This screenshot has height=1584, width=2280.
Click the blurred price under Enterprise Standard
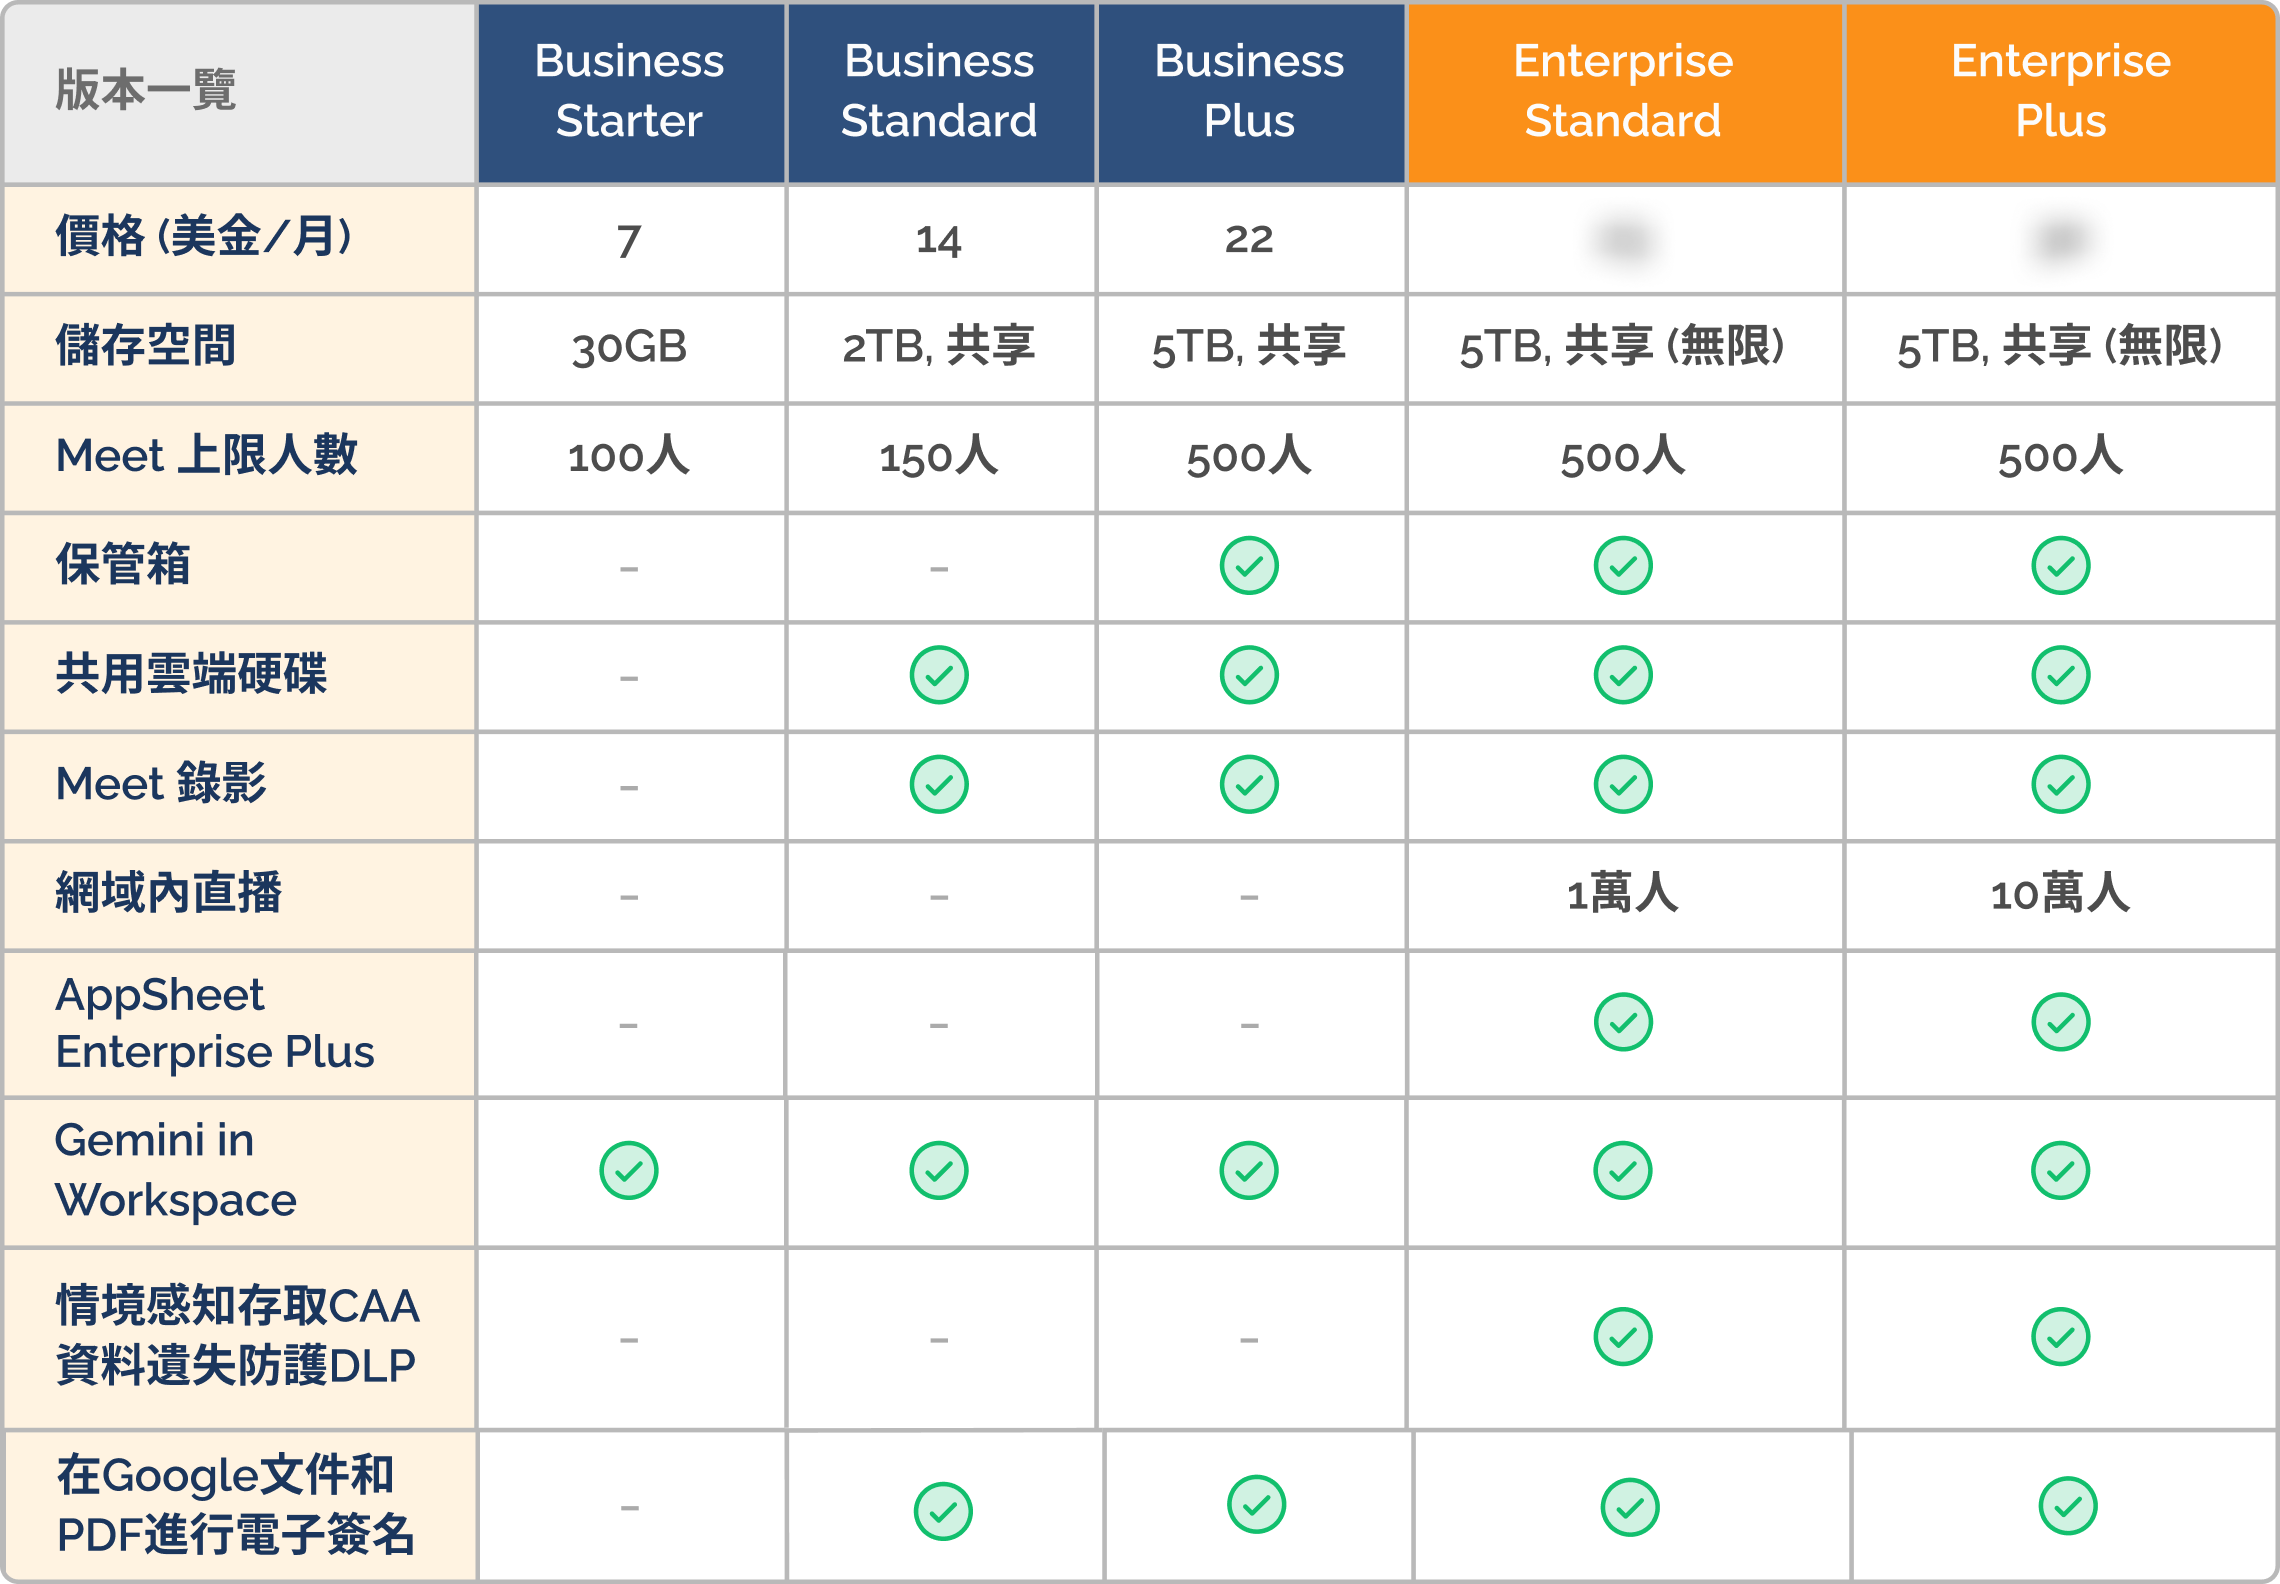(x=1625, y=240)
